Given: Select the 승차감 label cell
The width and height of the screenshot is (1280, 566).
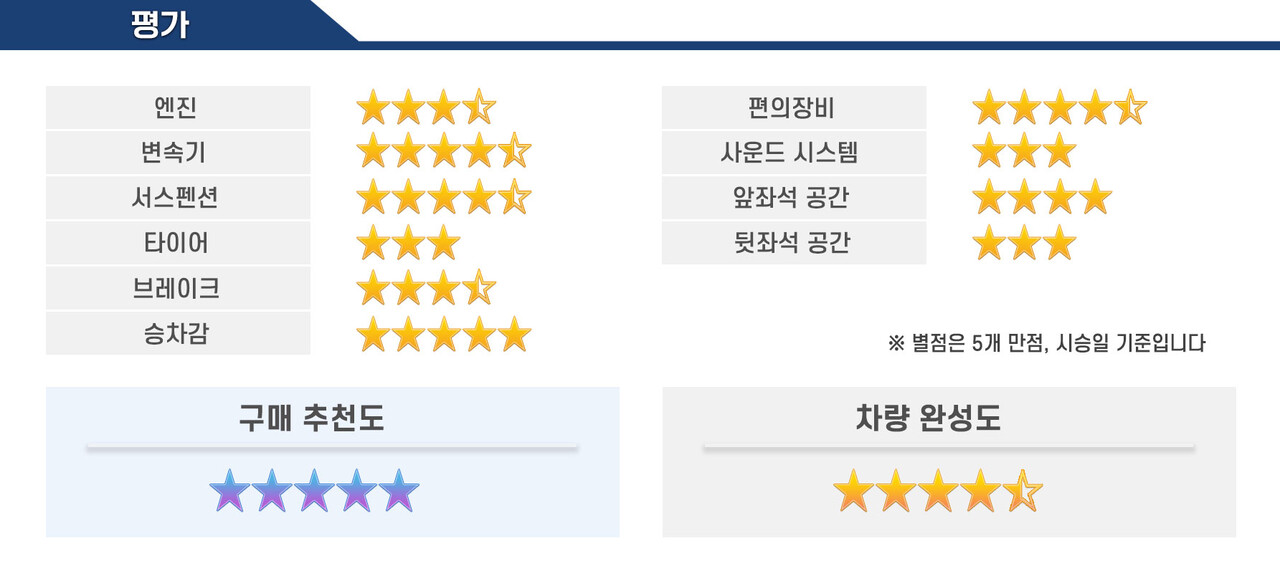Looking at the screenshot, I should (x=178, y=334).
